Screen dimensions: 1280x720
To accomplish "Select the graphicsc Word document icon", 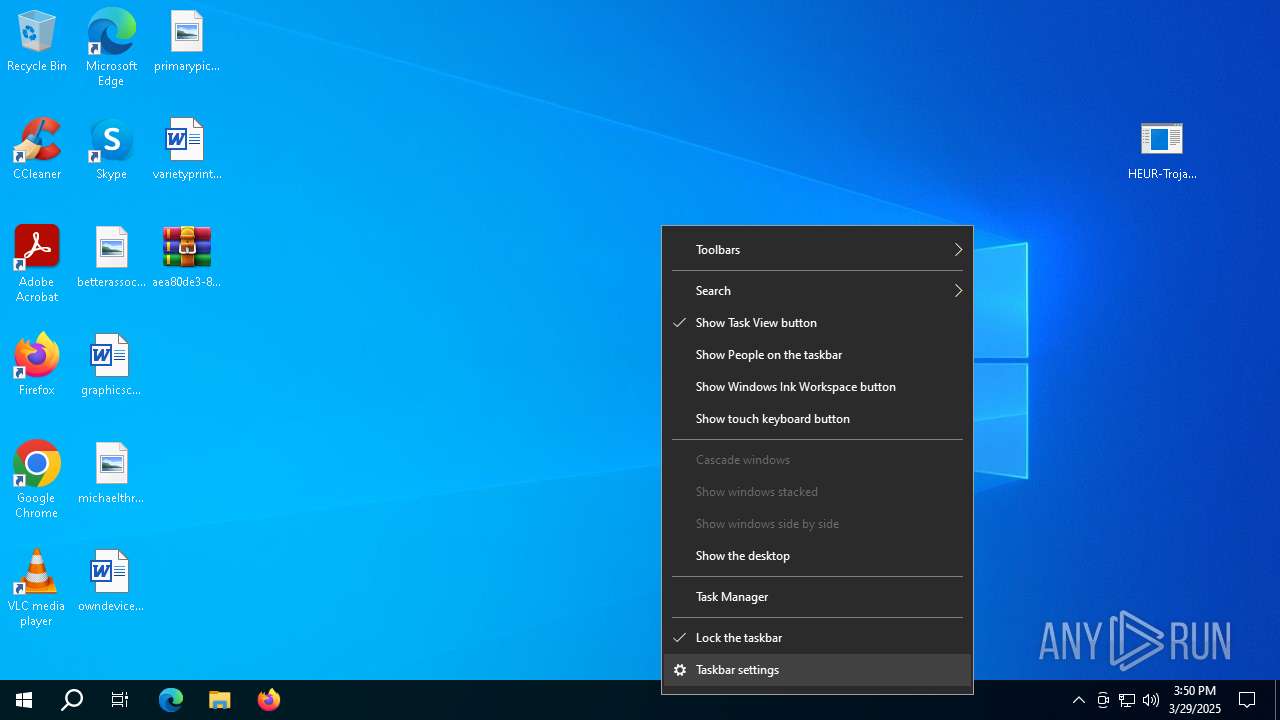I will 111,366.
